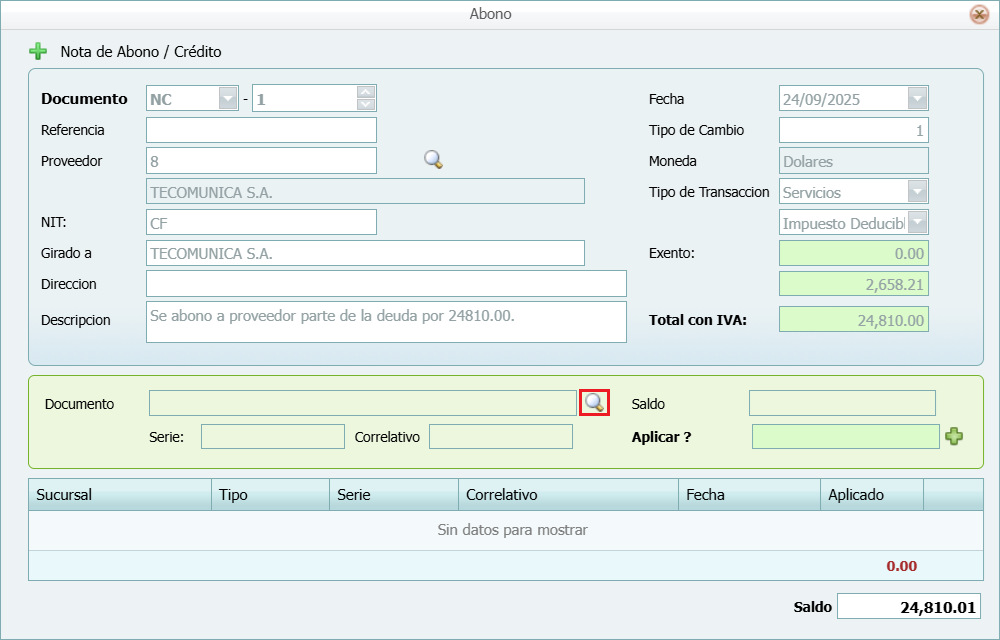The image size is (1000, 640).
Task: Expand the Fecha date picker dropdown
Action: coord(917,98)
